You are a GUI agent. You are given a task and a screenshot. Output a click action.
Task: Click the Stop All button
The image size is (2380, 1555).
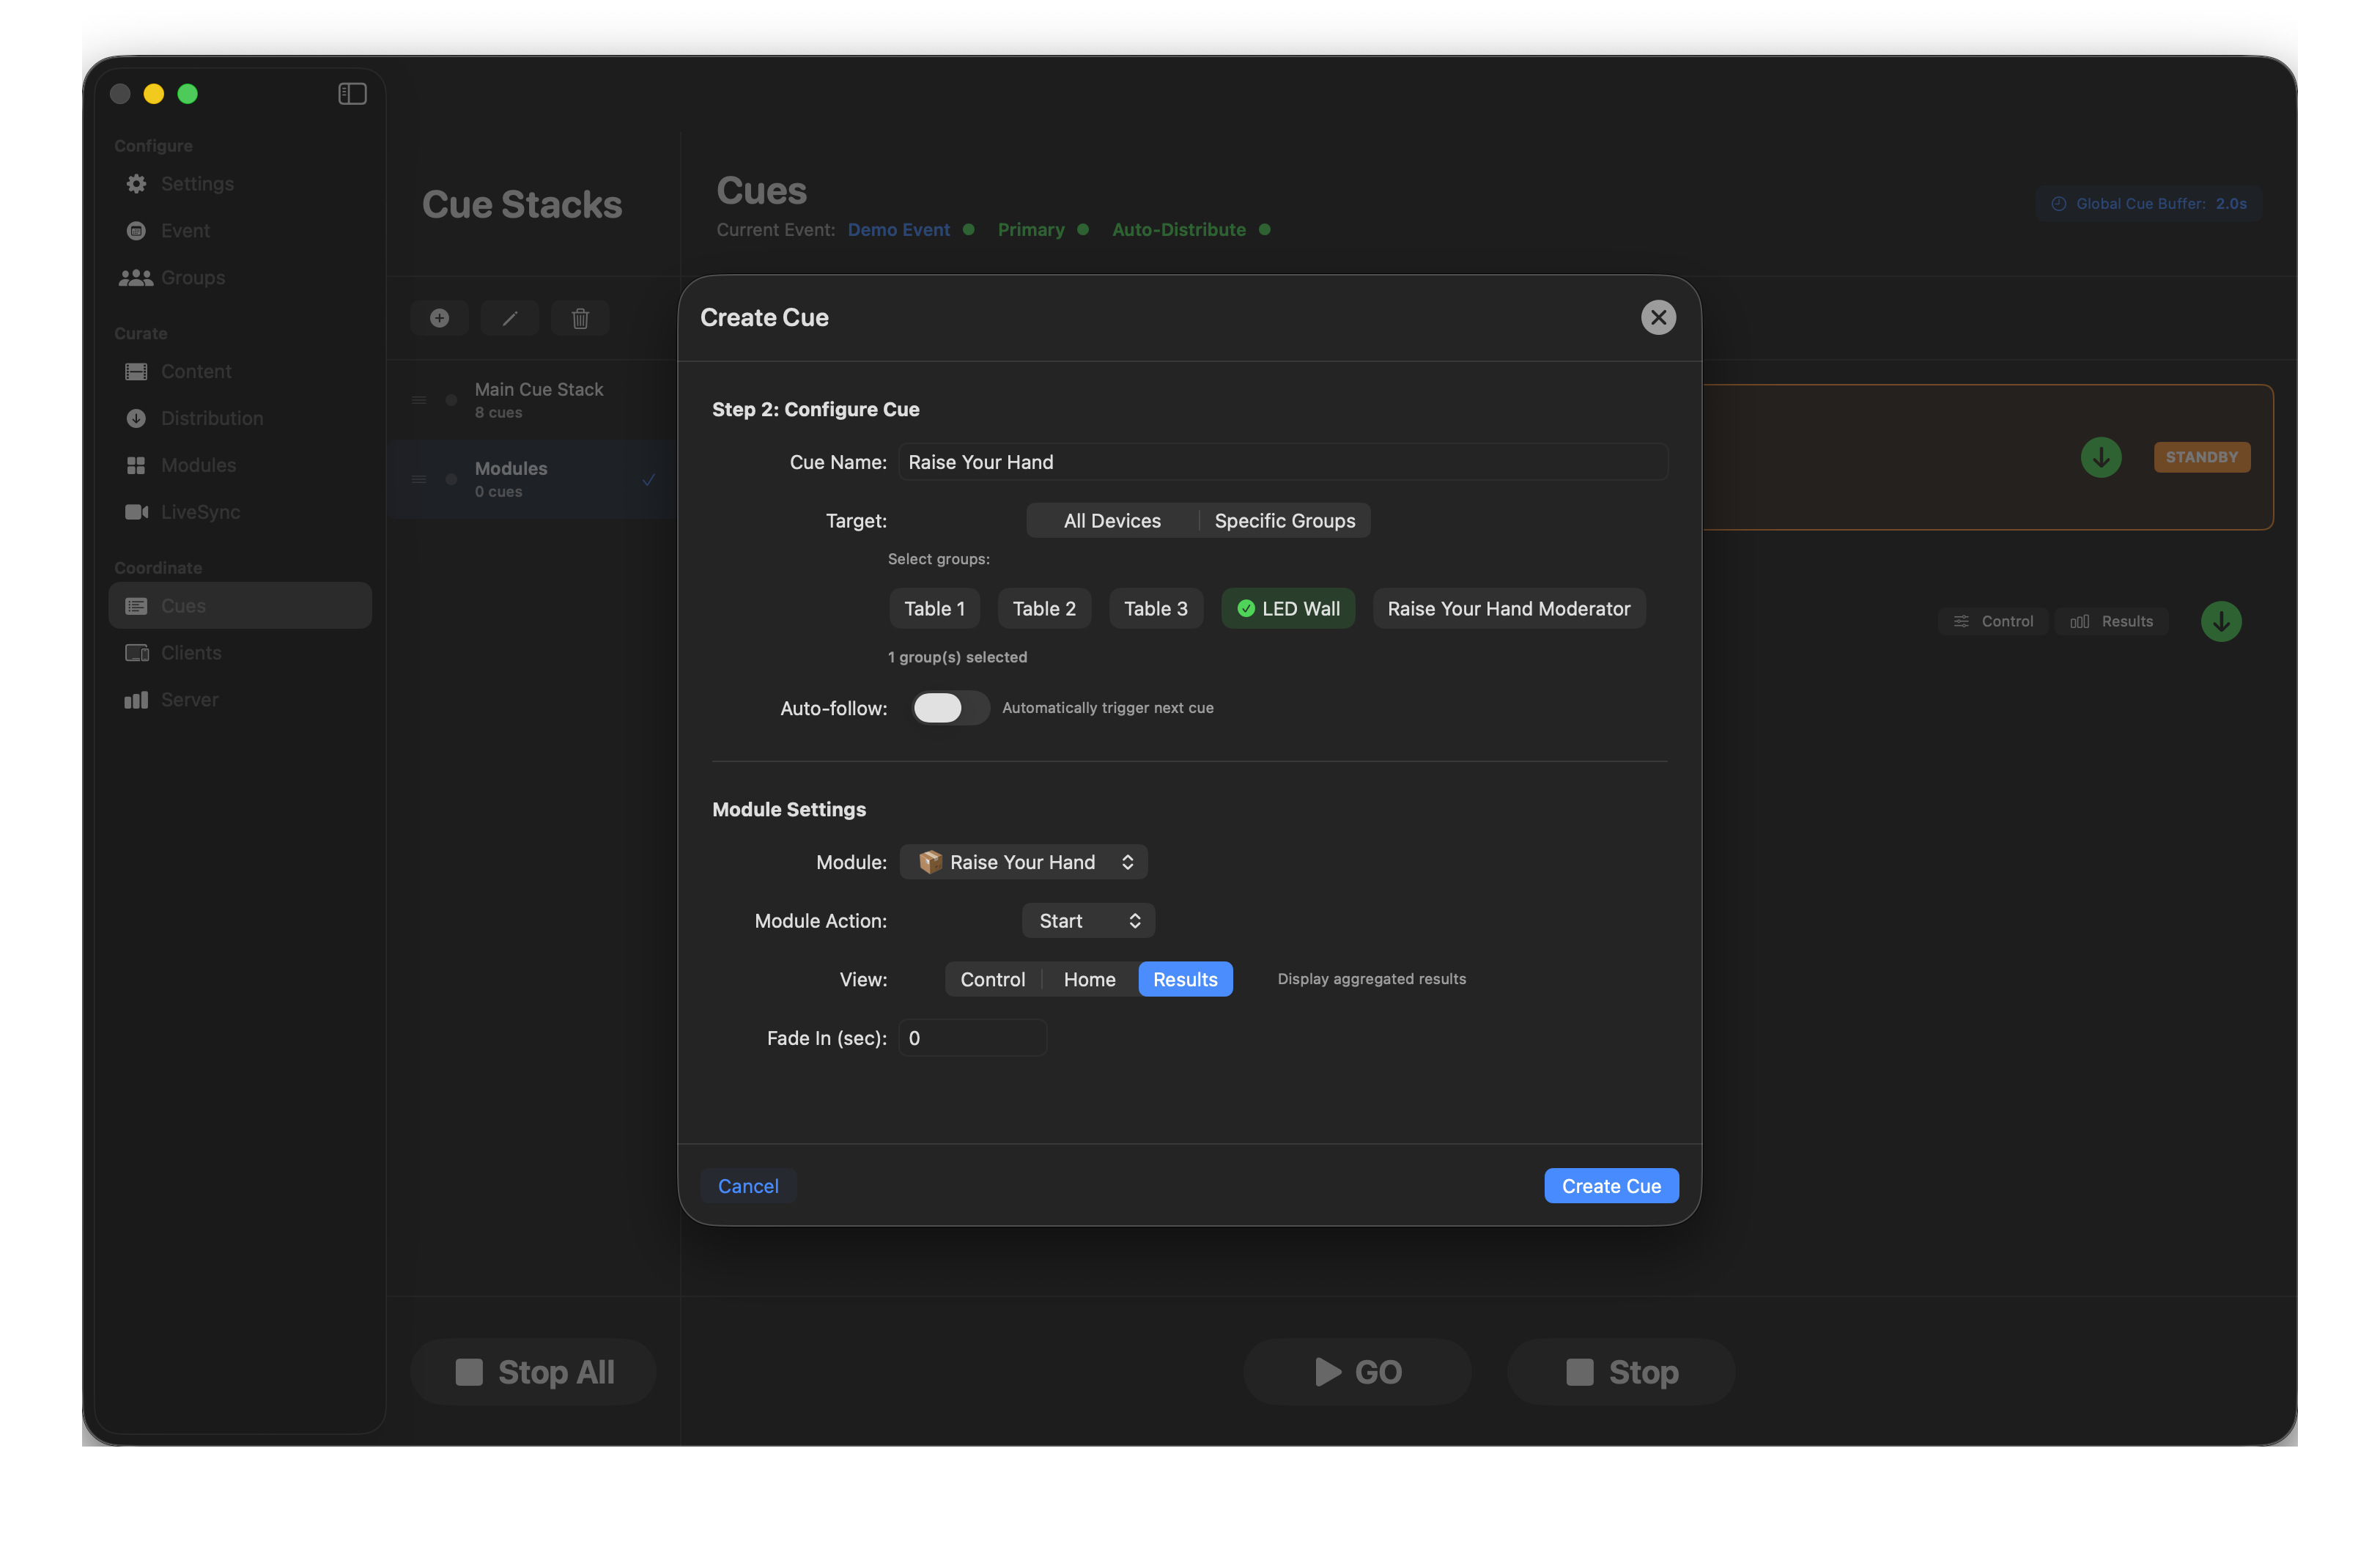(534, 1373)
